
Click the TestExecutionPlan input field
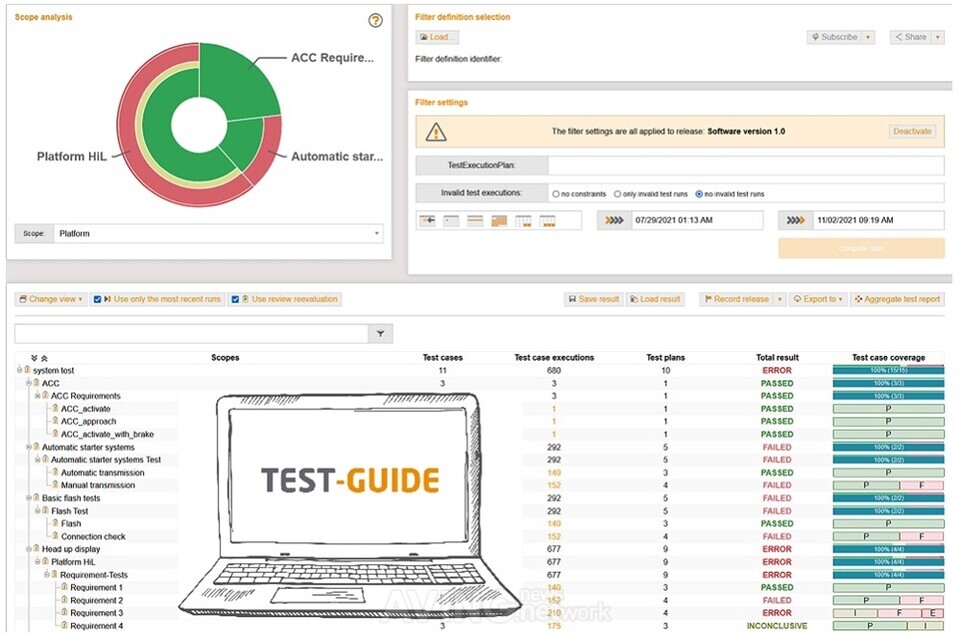[x=746, y=165]
